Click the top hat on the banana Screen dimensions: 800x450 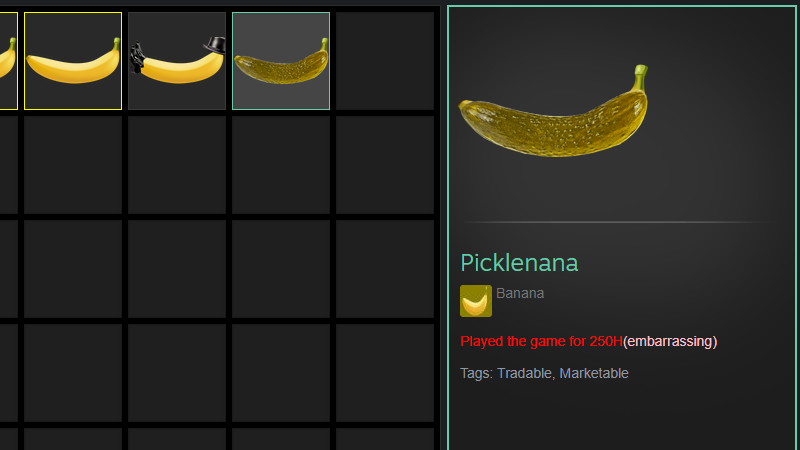[x=215, y=45]
